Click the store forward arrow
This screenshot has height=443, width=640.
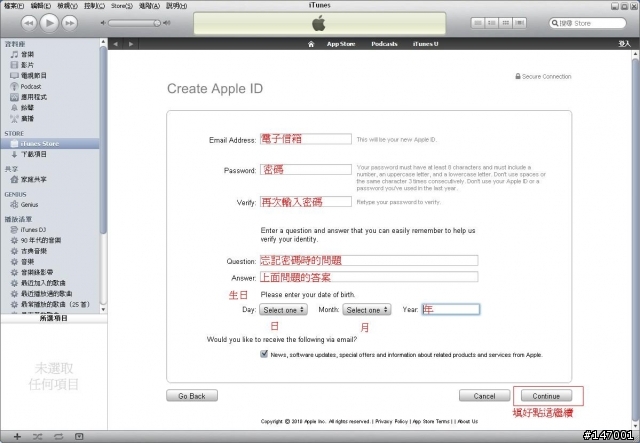click(x=131, y=44)
